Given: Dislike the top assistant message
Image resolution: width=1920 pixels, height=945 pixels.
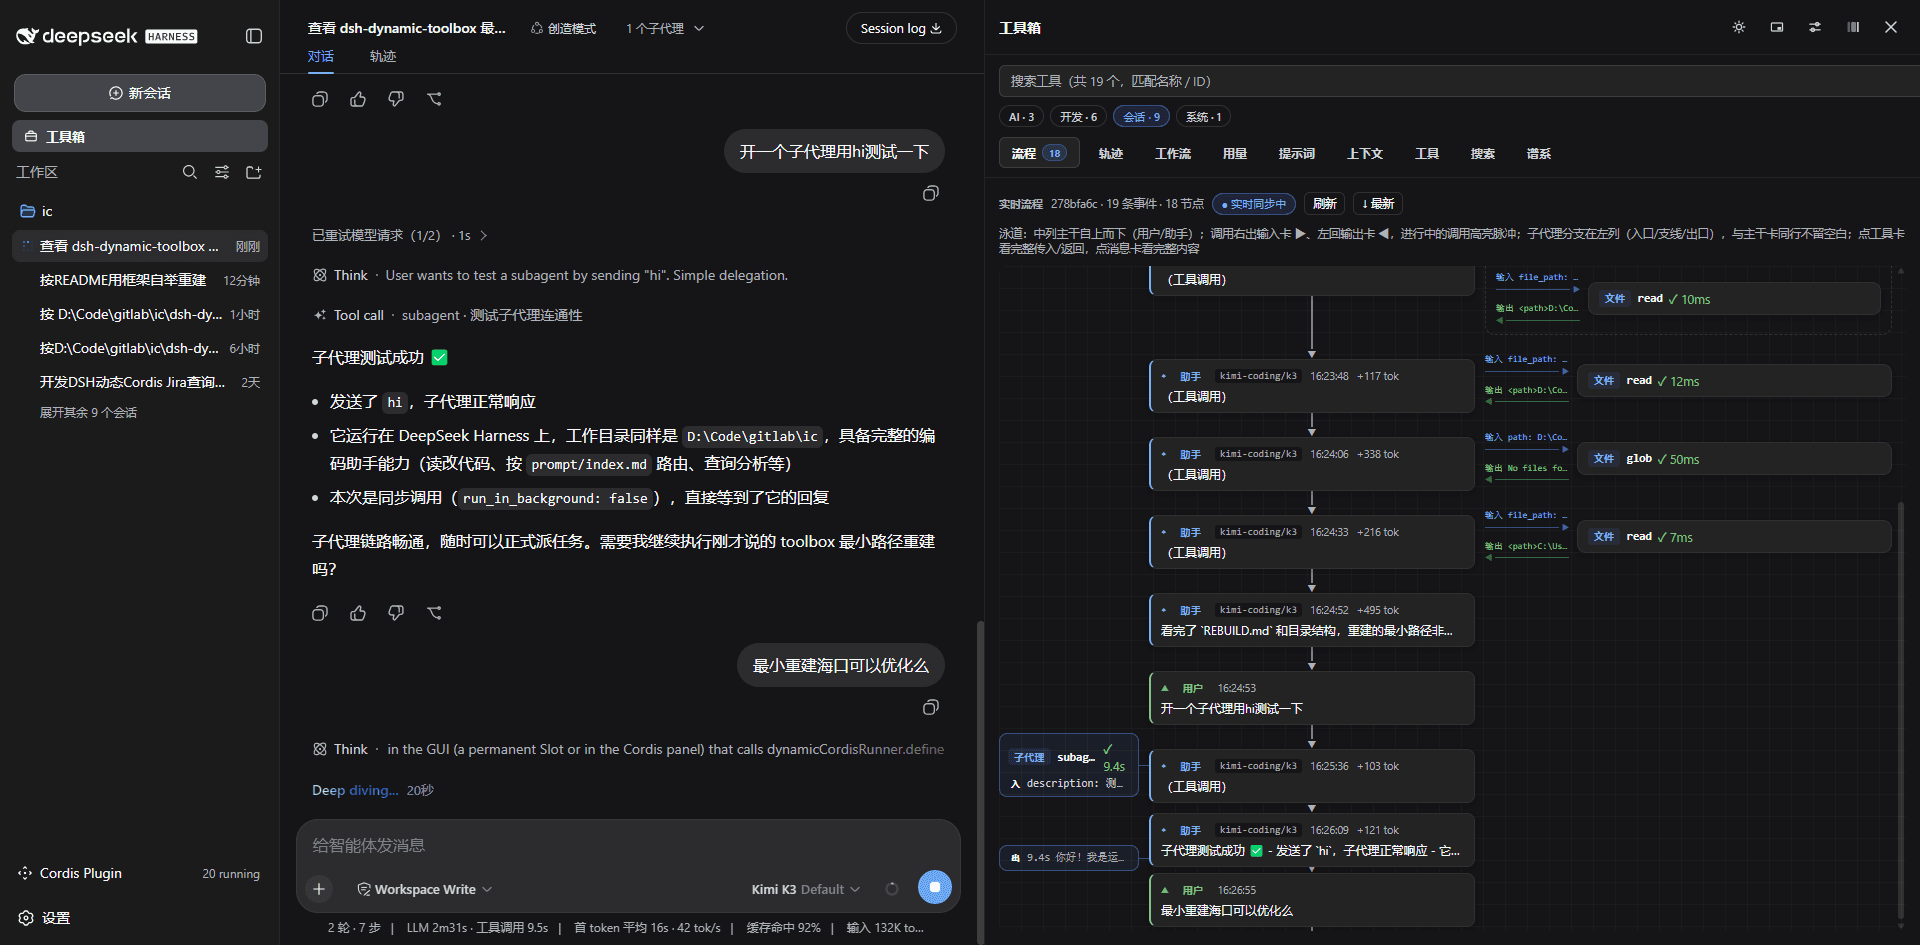Looking at the screenshot, I should (396, 99).
